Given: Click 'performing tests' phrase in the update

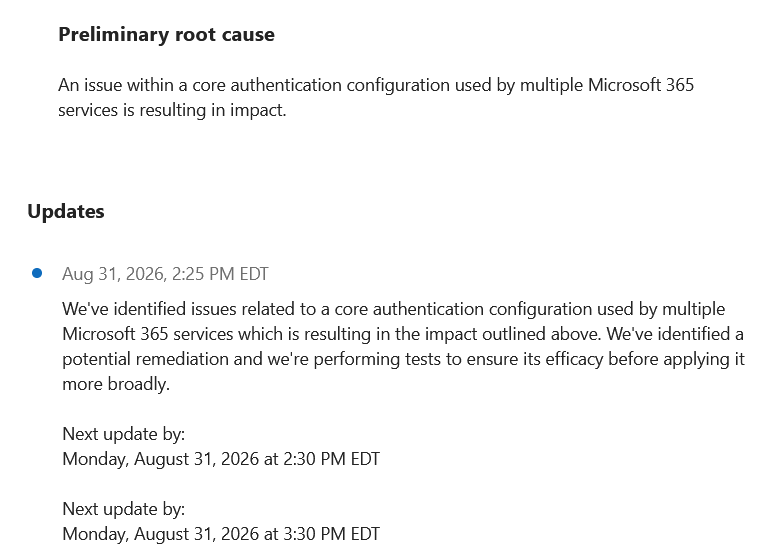Looking at the screenshot, I should 377,359.
